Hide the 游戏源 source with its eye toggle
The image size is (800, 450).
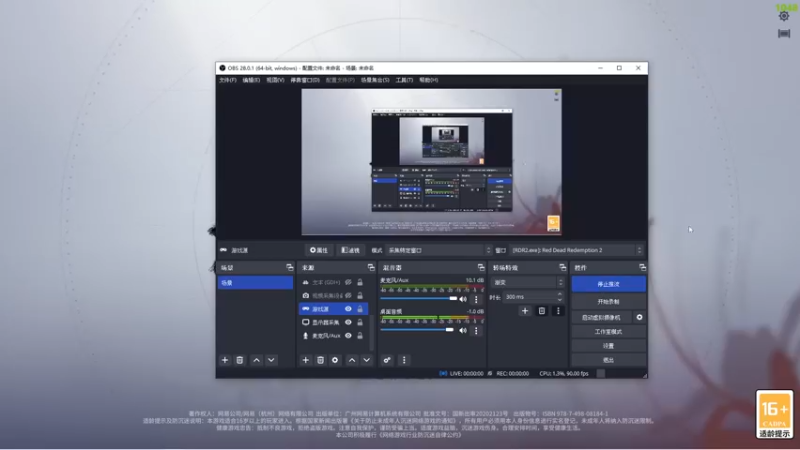[348, 309]
